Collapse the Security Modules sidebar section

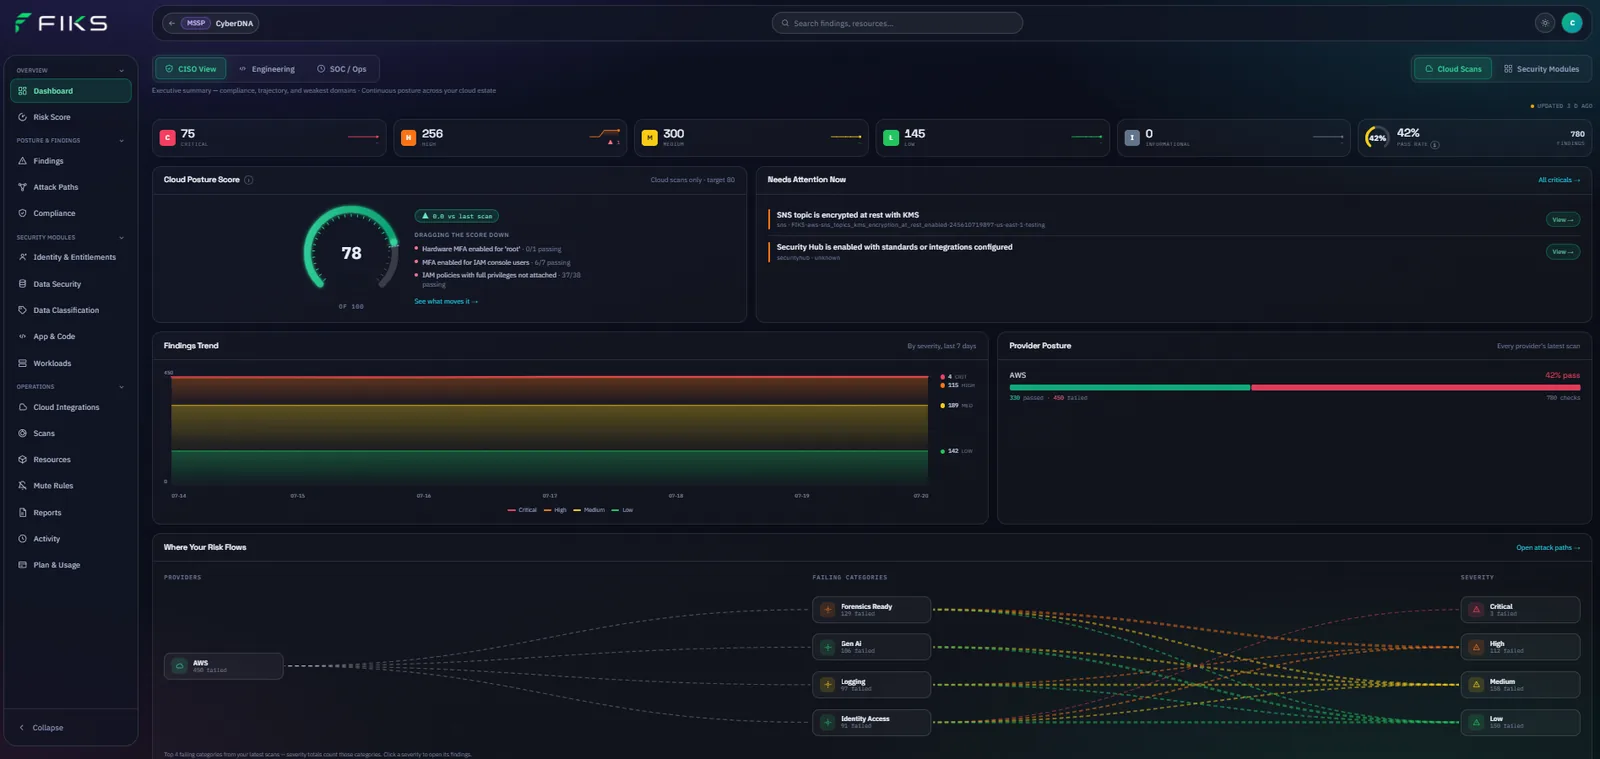[122, 238]
